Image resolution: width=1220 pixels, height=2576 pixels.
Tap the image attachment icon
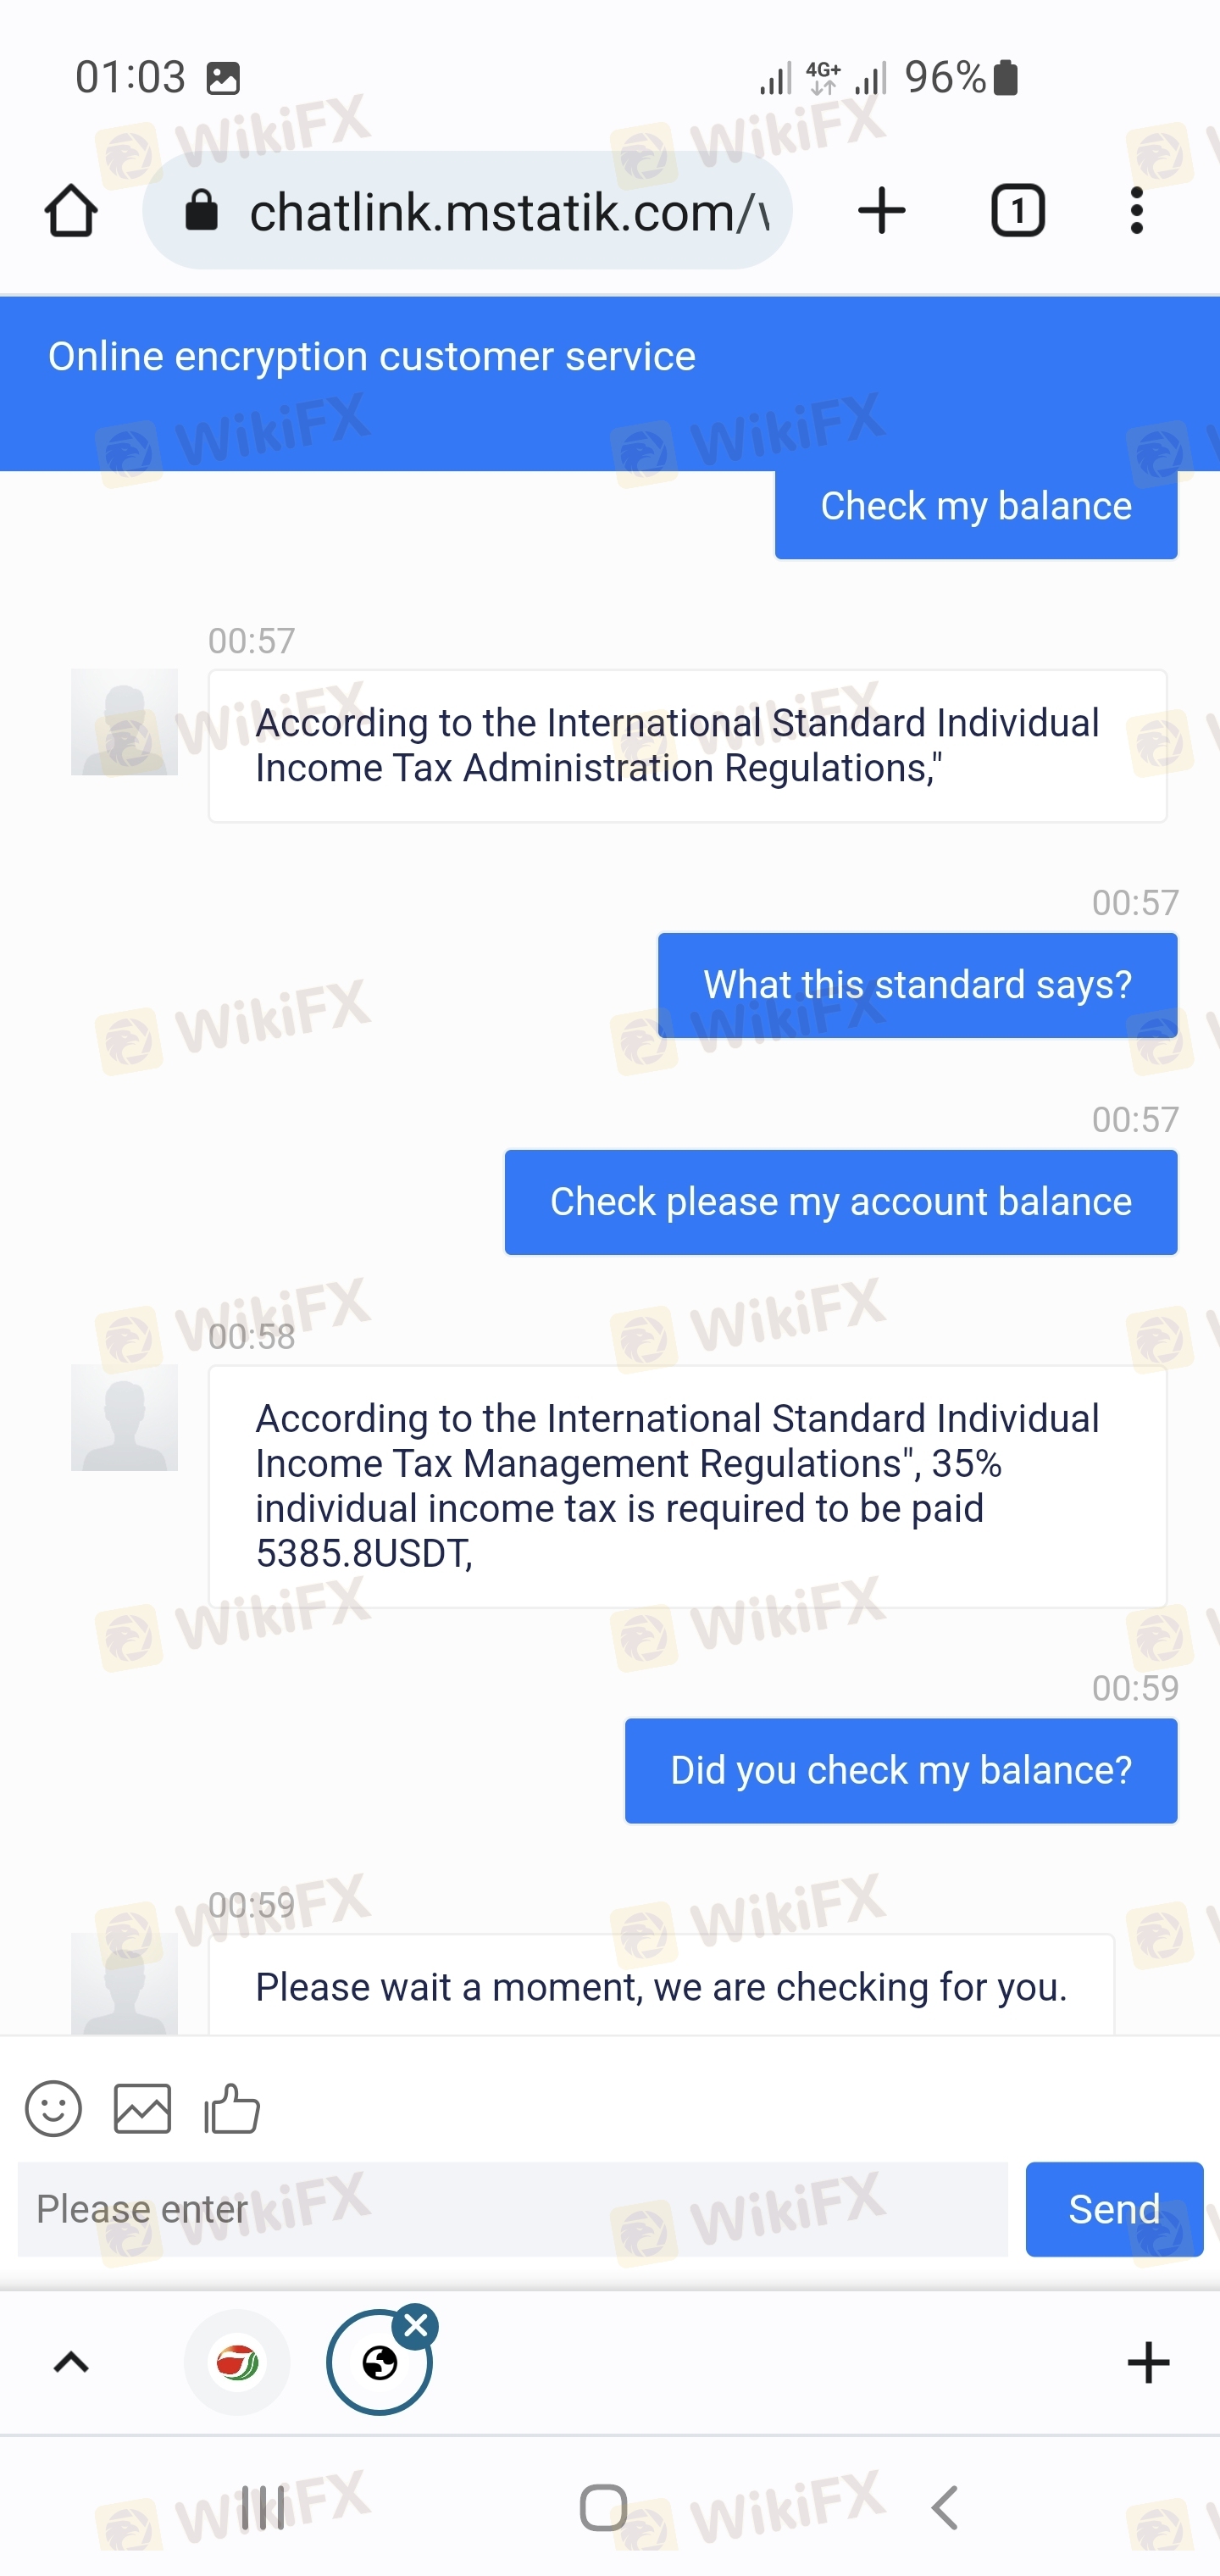point(142,2109)
